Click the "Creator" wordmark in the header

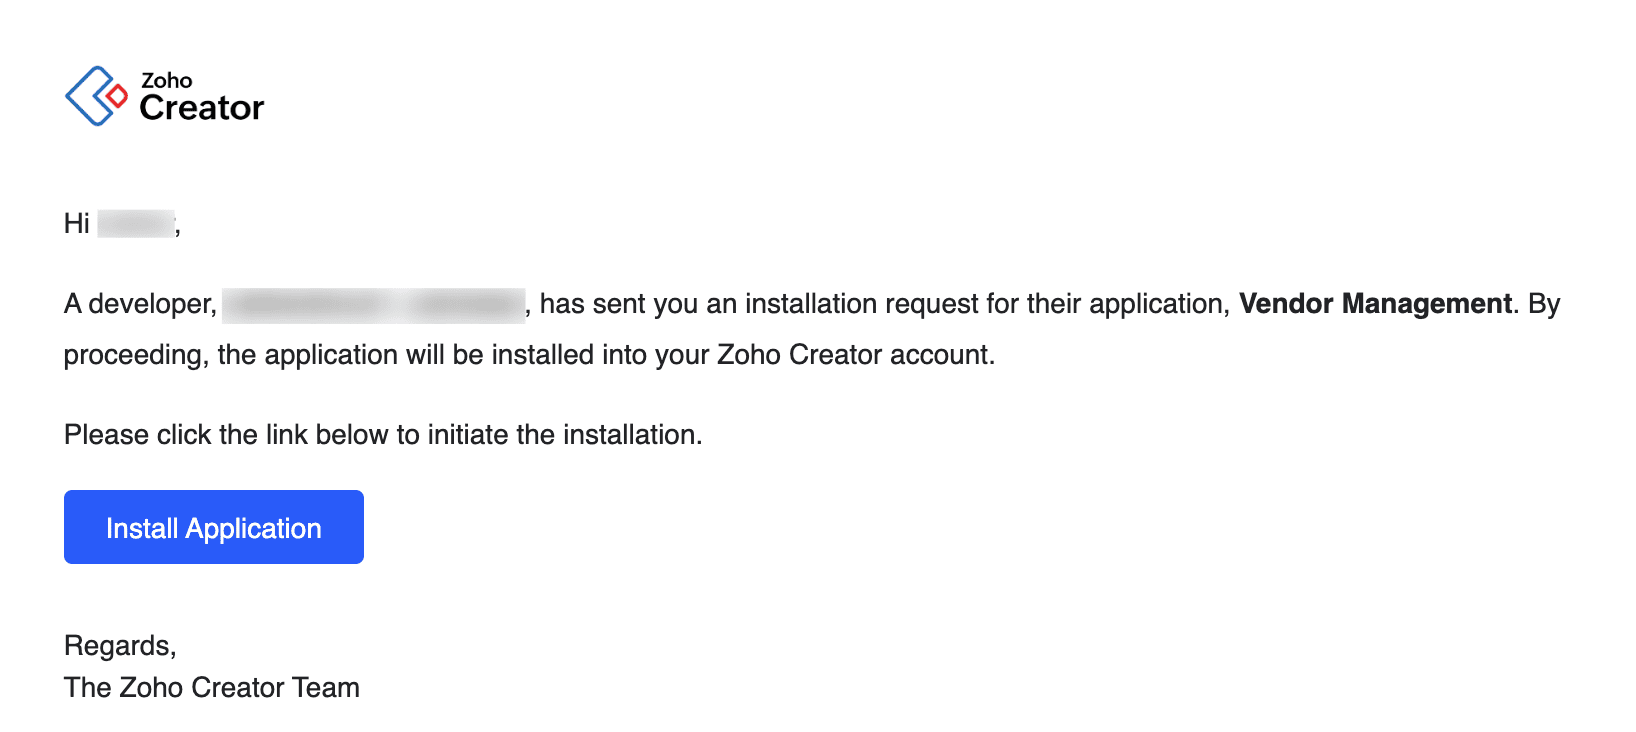[x=201, y=108]
